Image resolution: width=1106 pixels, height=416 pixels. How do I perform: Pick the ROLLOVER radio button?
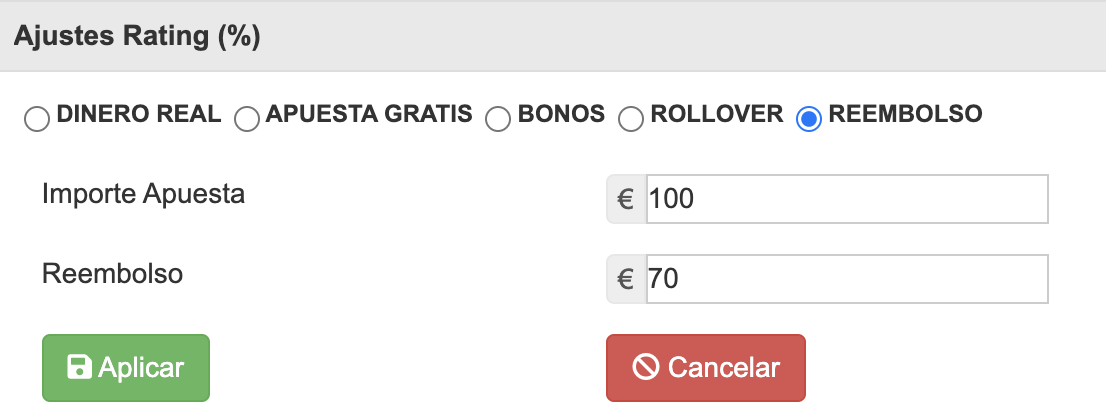tap(630, 120)
